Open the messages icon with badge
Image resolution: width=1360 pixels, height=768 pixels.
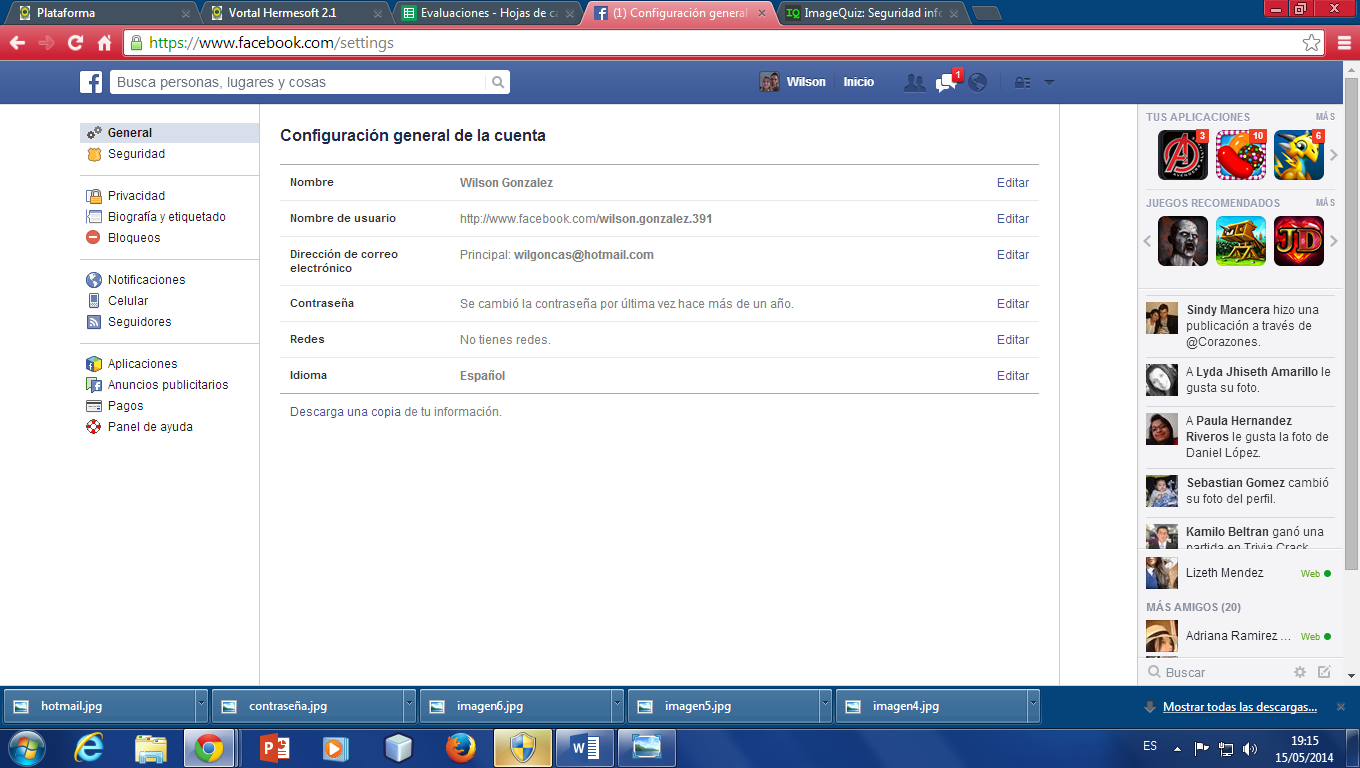click(x=946, y=82)
